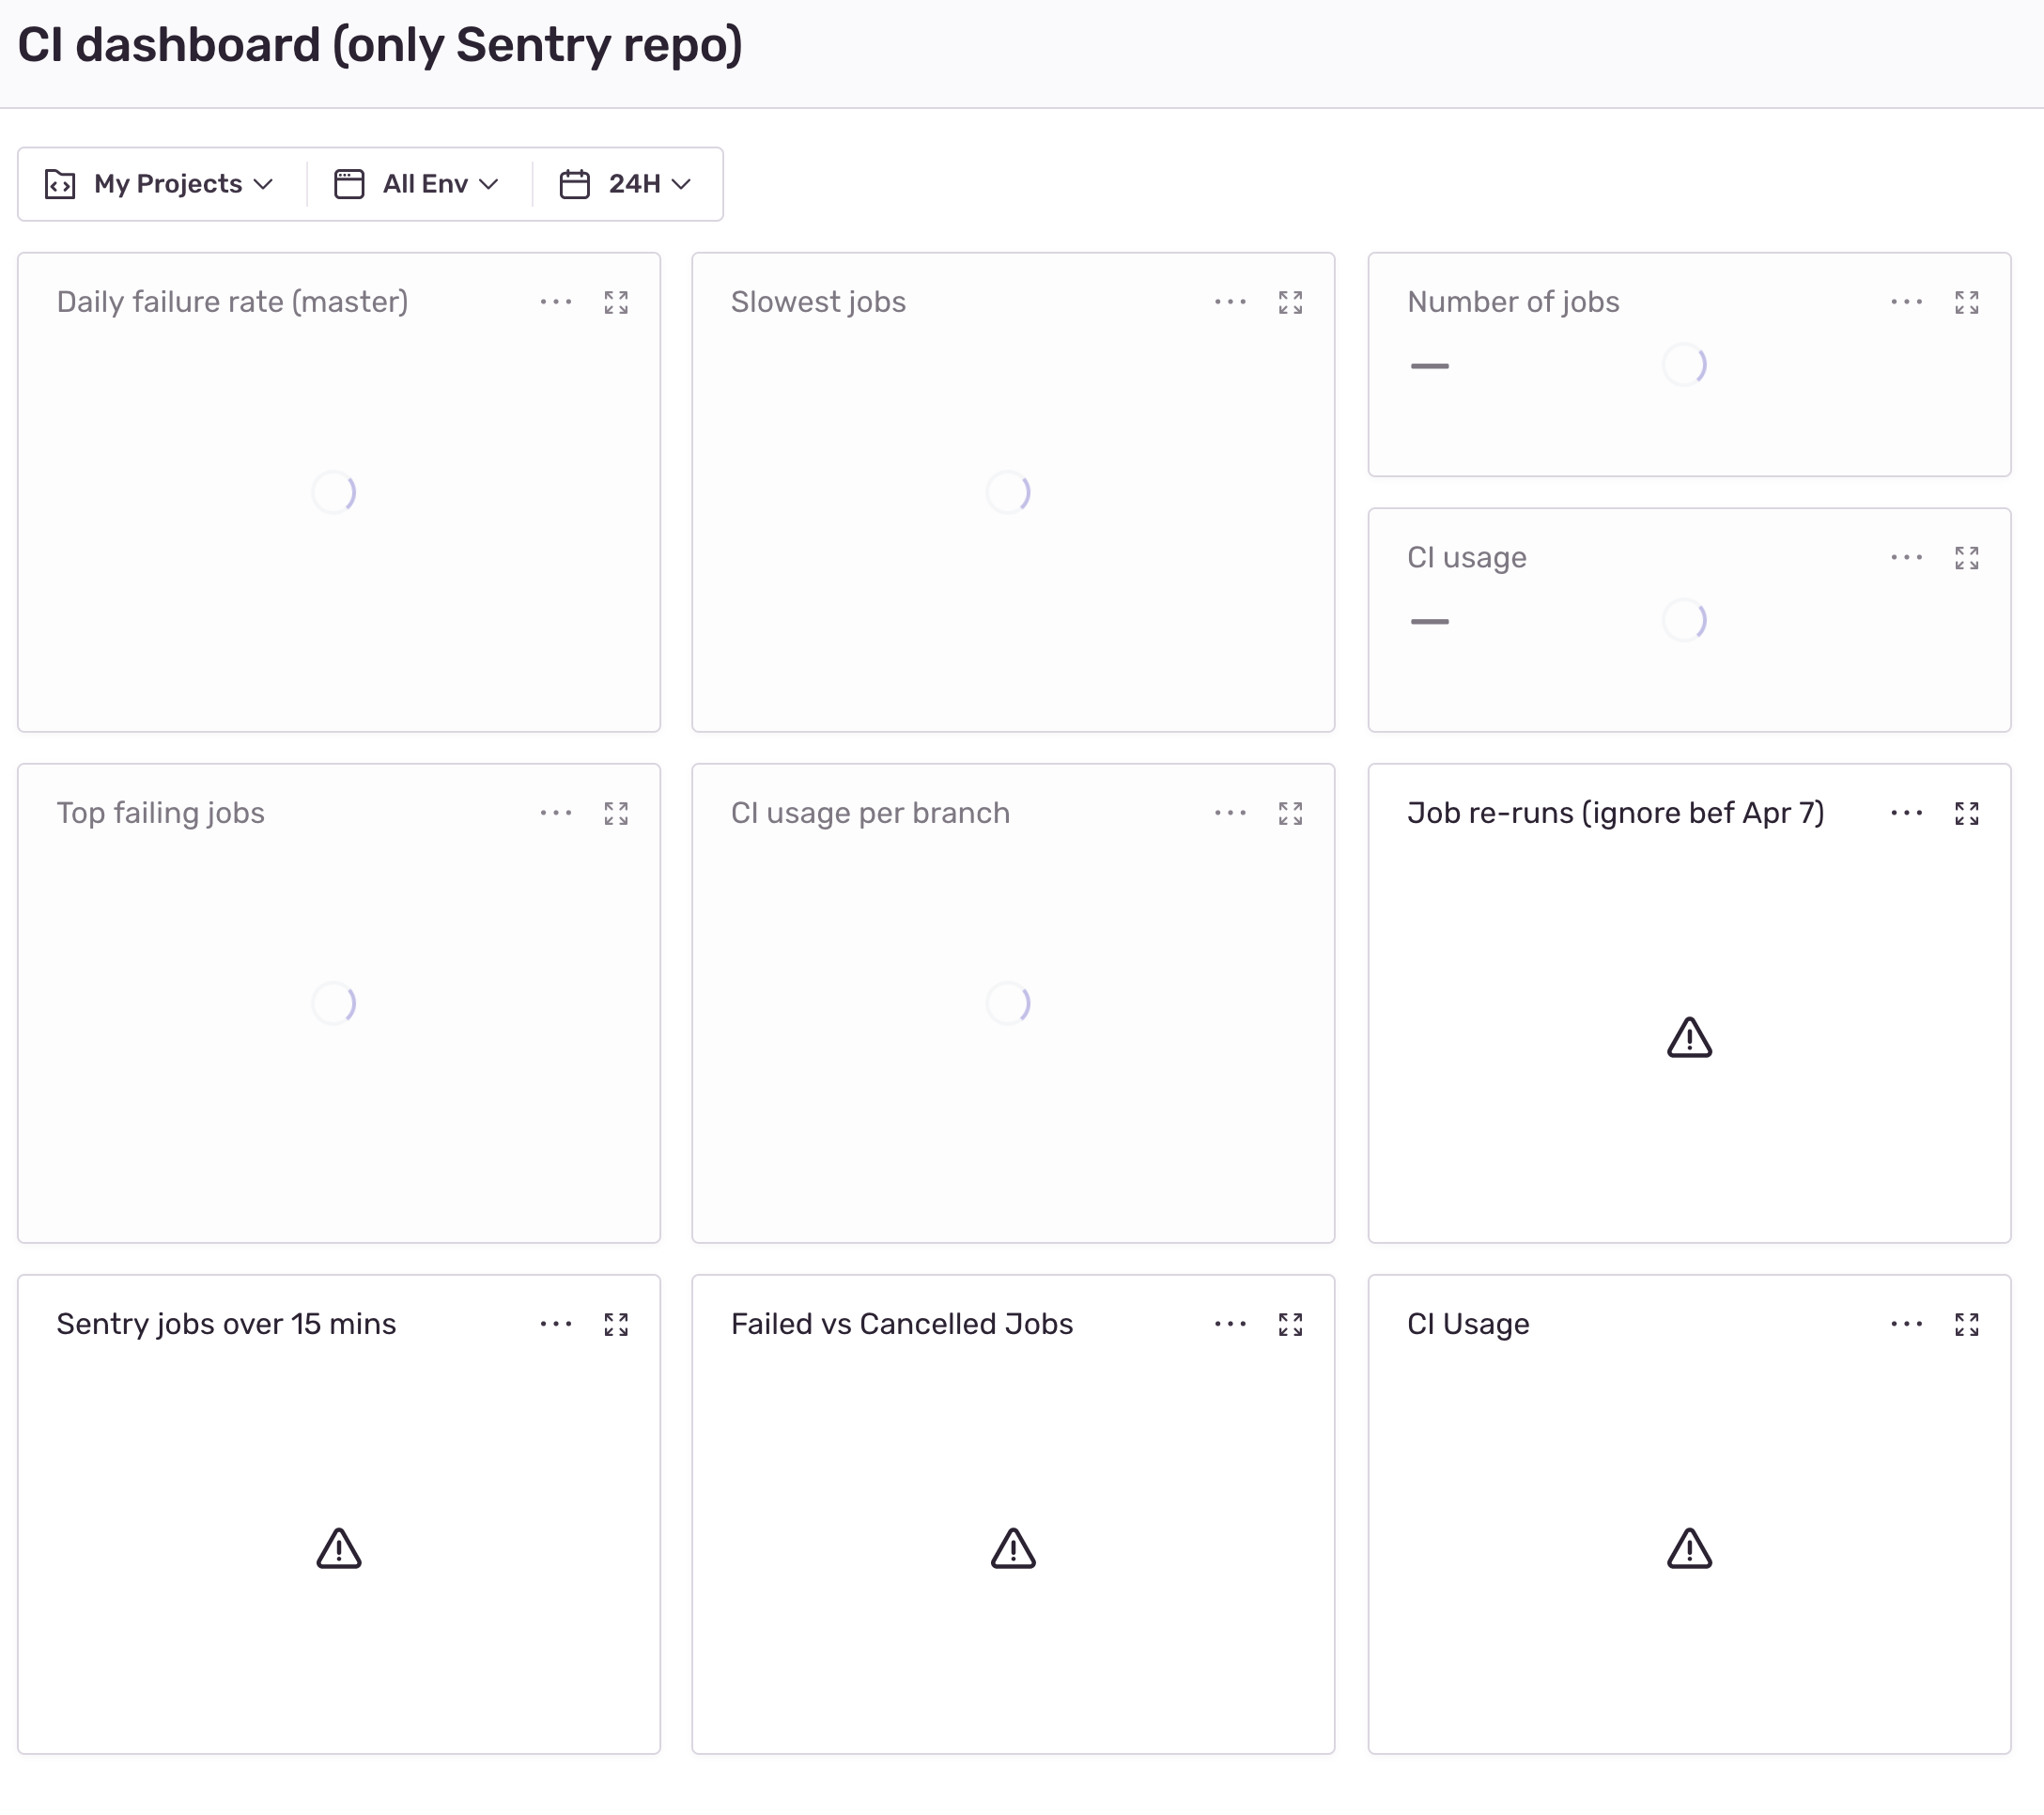This screenshot has height=1815, width=2044.
Task: Open the All Env environment dropdown
Action: tap(417, 184)
